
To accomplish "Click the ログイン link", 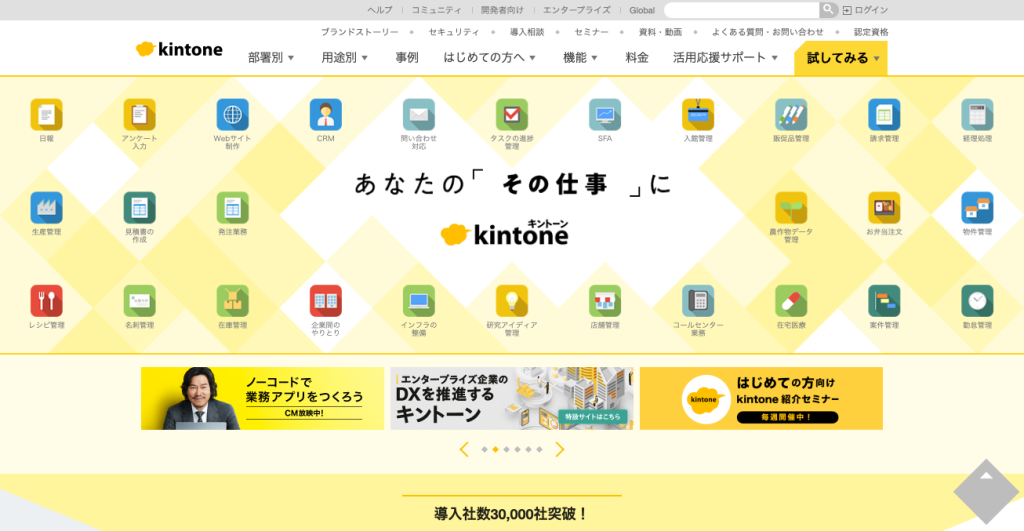I will click(865, 10).
